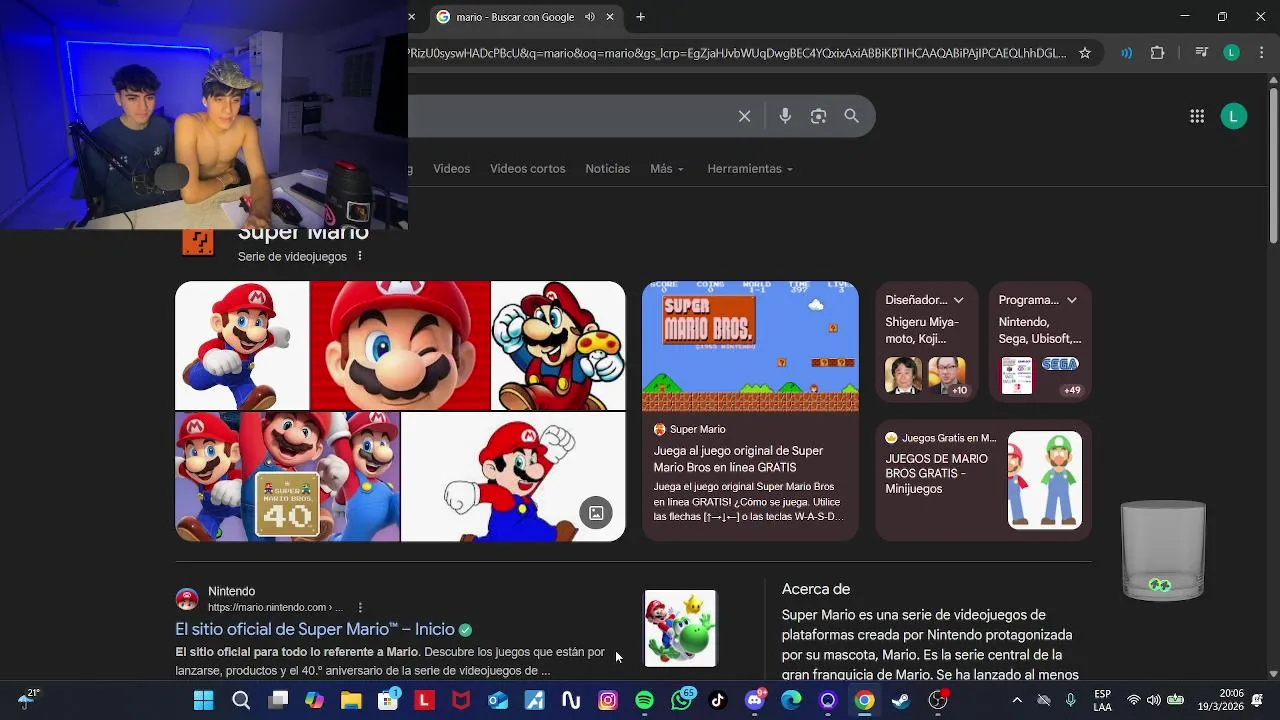Click the magnifier search button
The height and width of the screenshot is (720, 1280).
coord(851,116)
